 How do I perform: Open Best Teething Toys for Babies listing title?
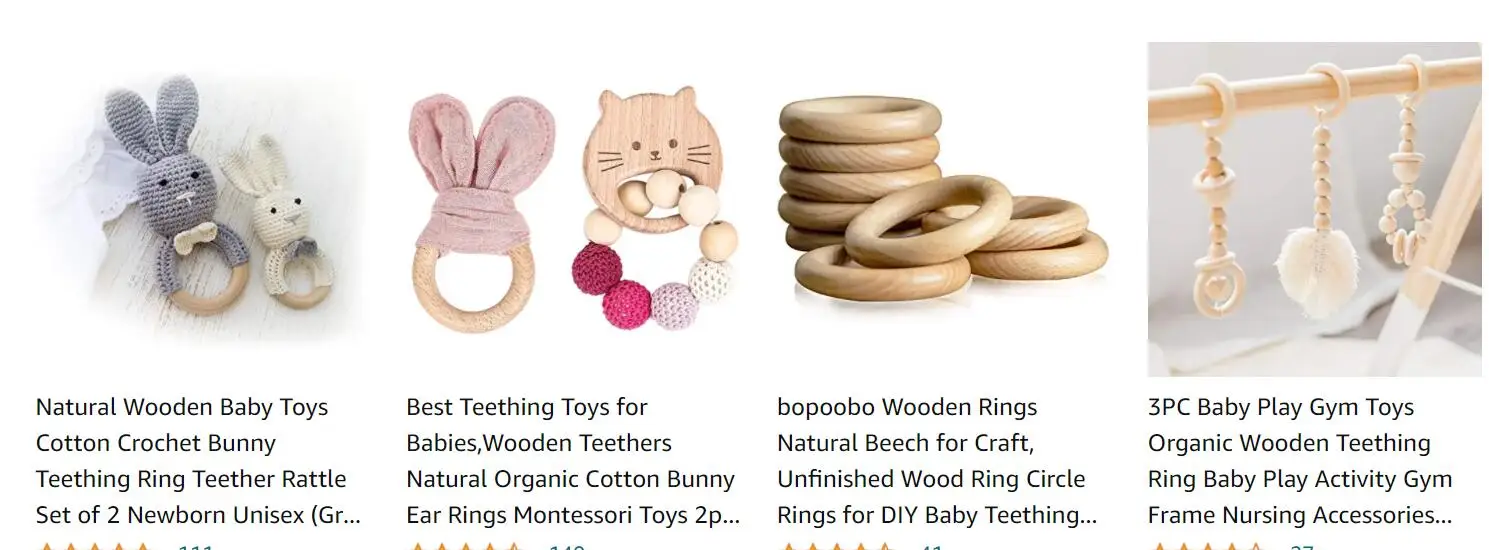[x=573, y=461]
